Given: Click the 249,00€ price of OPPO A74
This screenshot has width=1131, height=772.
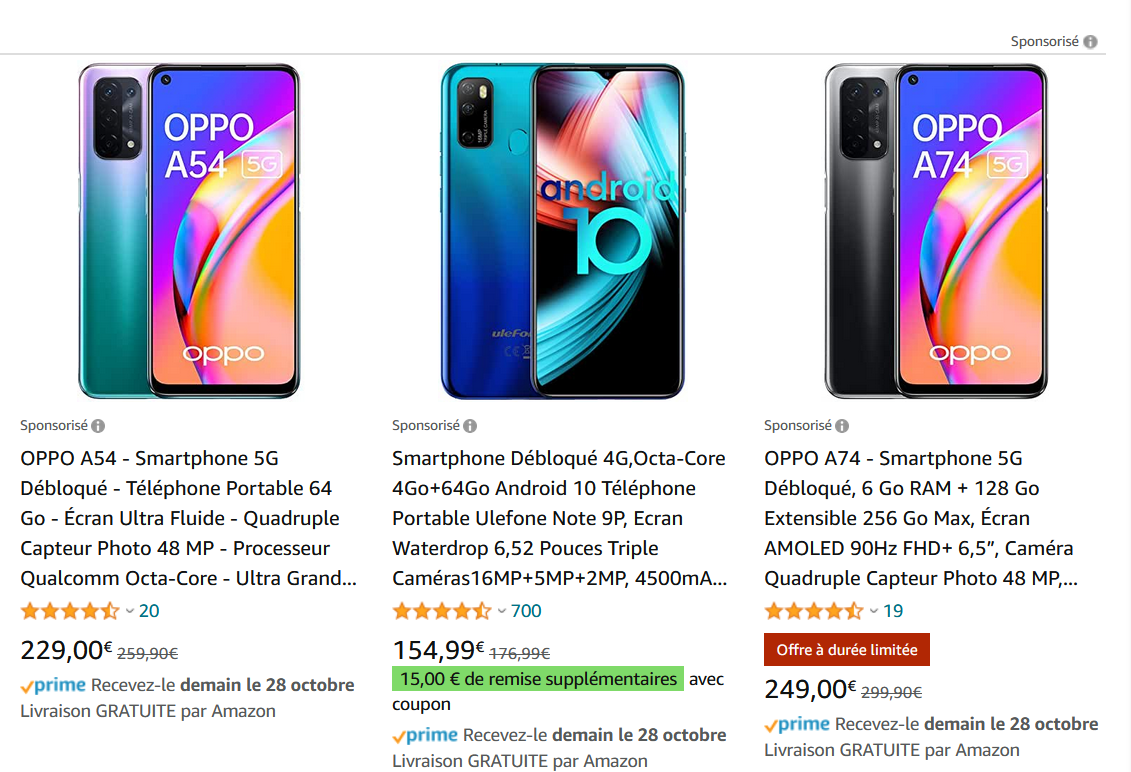Looking at the screenshot, I should click(x=806, y=690).
